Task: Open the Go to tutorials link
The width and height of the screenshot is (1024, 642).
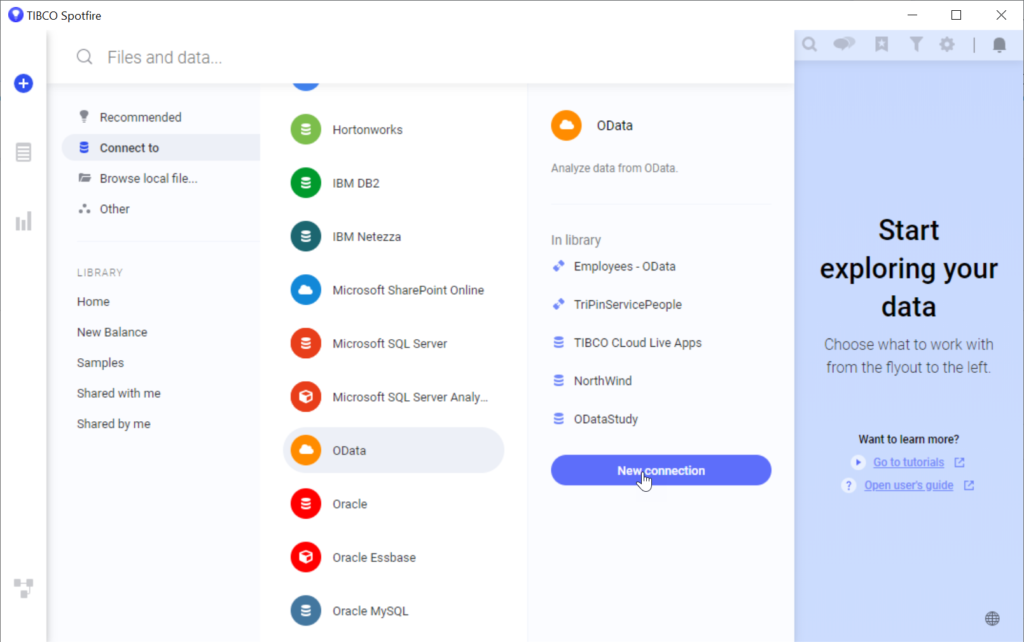Action: pyautogui.click(x=908, y=462)
